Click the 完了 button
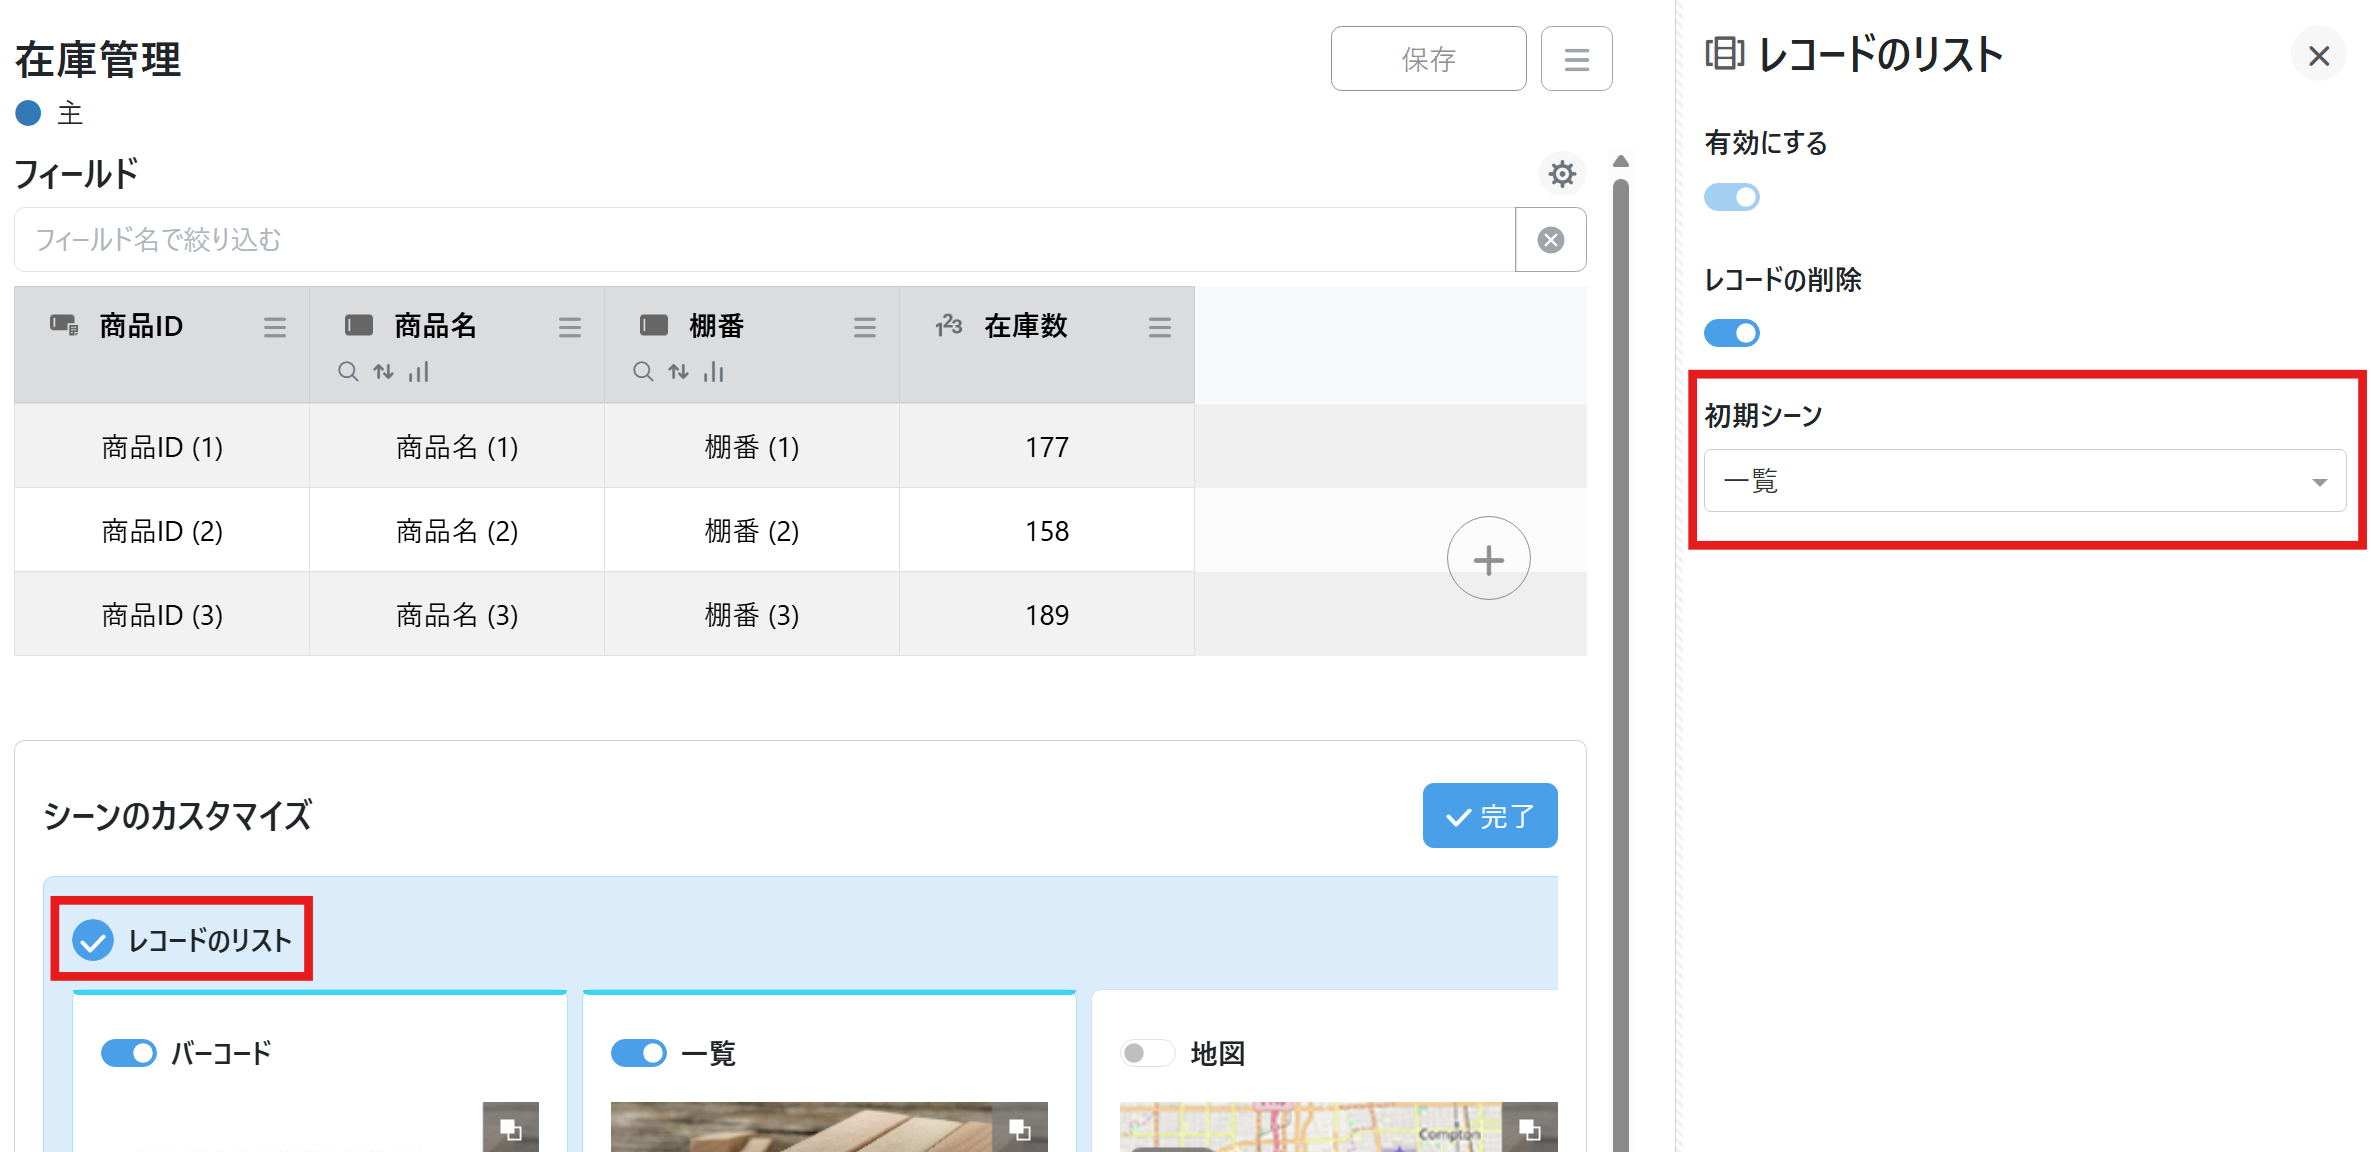This screenshot has height=1152, width=2371. tap(1489, 816)
